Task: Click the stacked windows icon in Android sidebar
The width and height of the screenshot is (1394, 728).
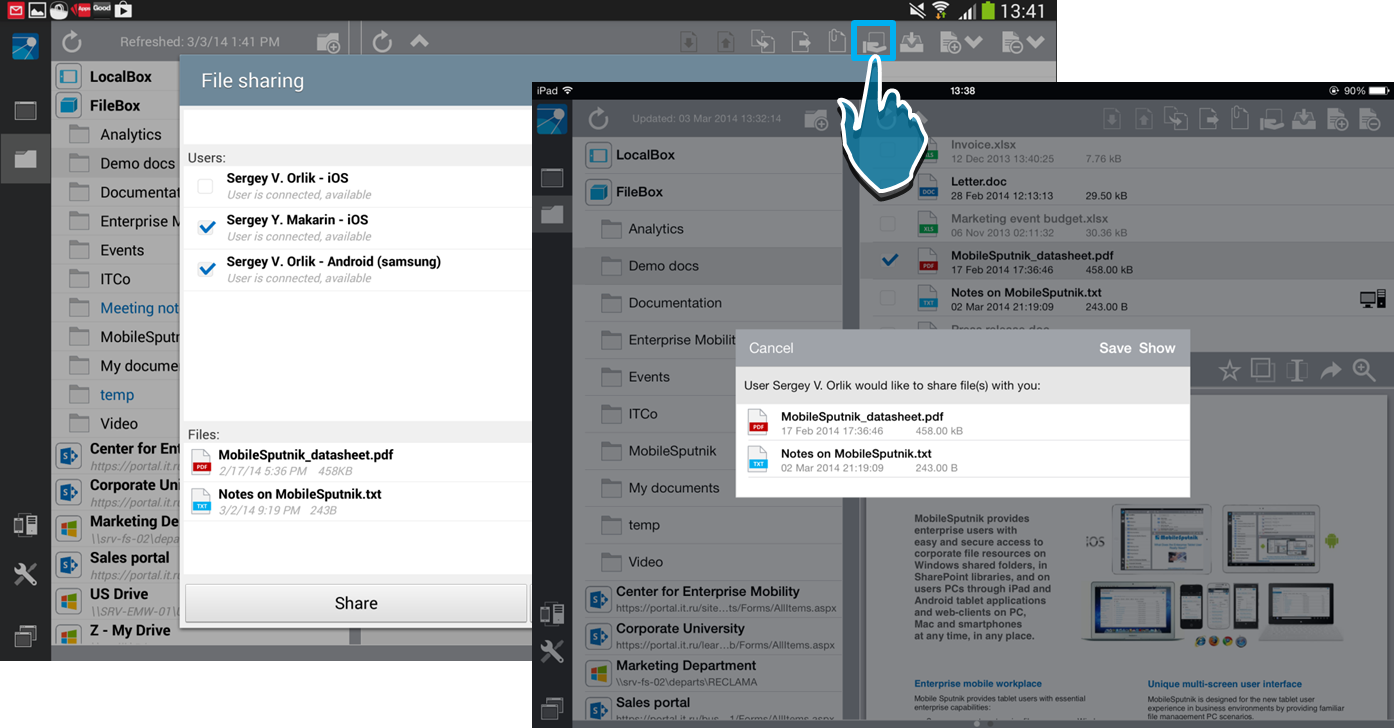Action: pos(25,635)
